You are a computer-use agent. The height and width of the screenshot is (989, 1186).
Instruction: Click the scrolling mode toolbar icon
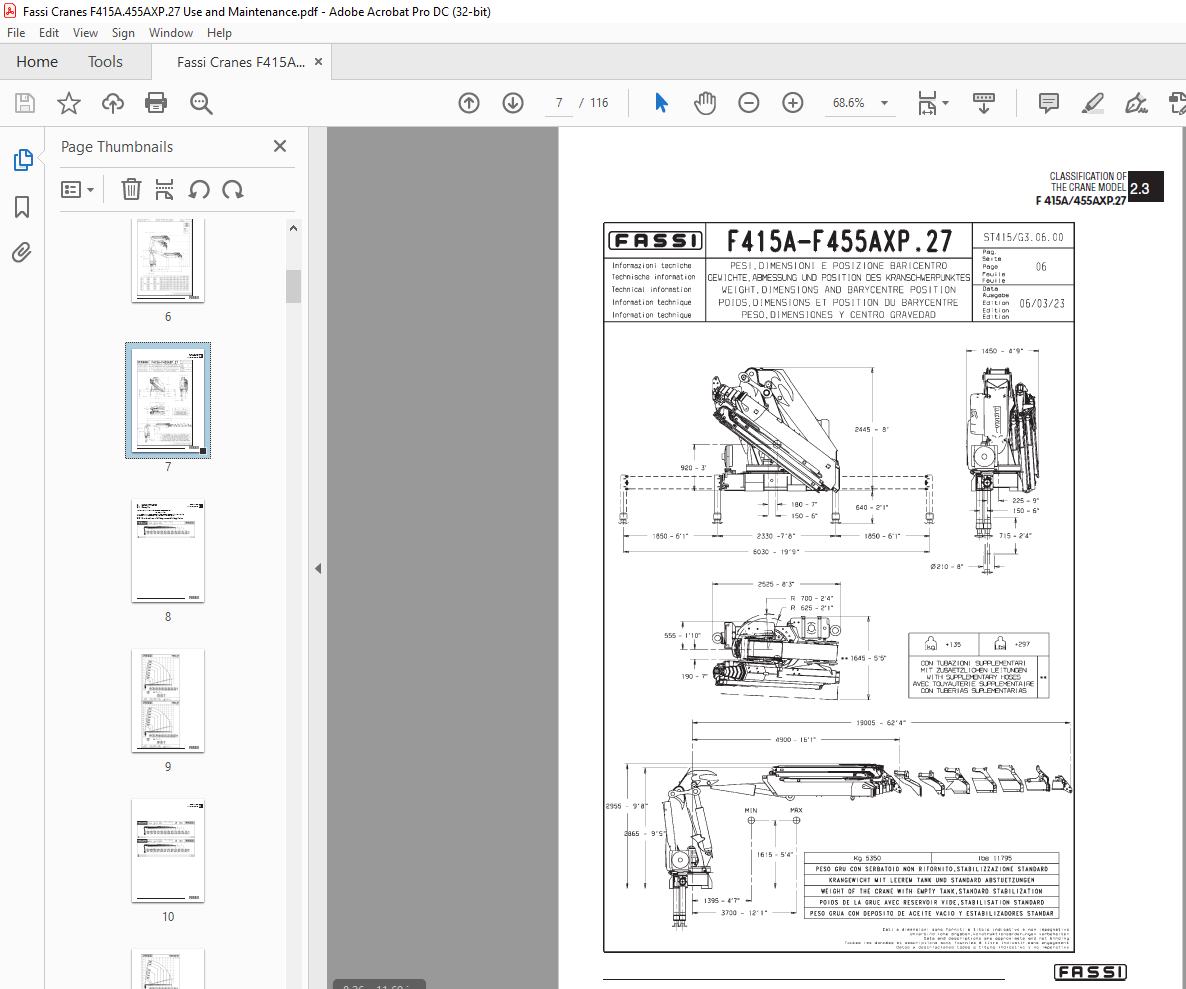(983, 103)
